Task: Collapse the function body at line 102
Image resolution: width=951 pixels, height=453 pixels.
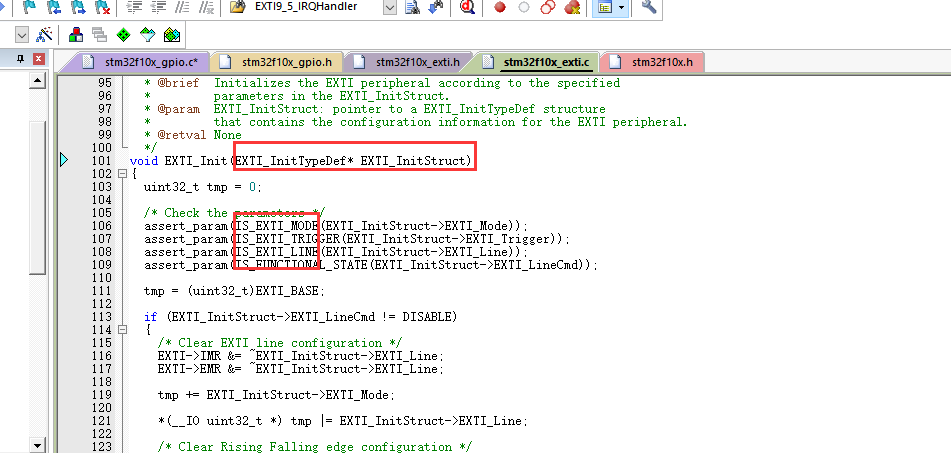Action: click(x=122, y=174)
